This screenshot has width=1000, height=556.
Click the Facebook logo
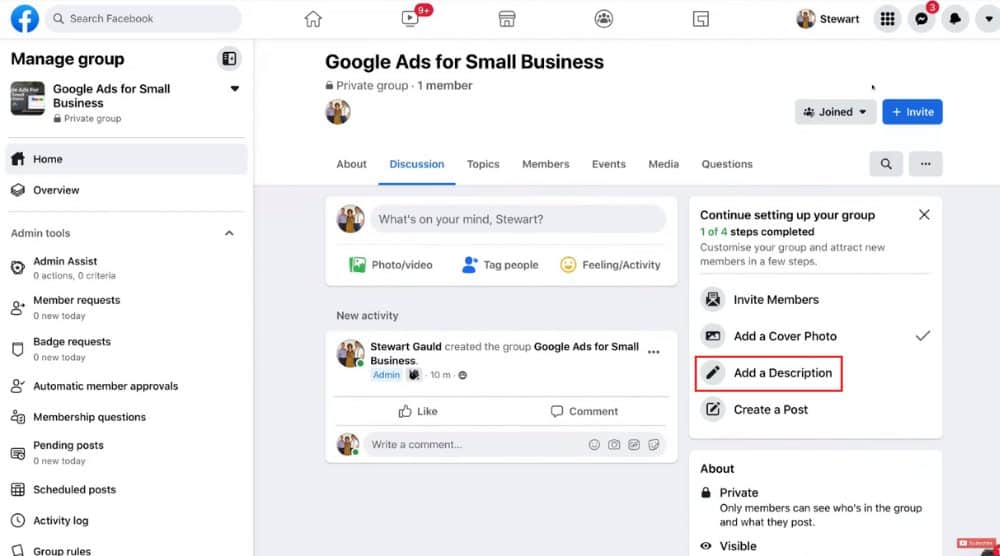24,18
